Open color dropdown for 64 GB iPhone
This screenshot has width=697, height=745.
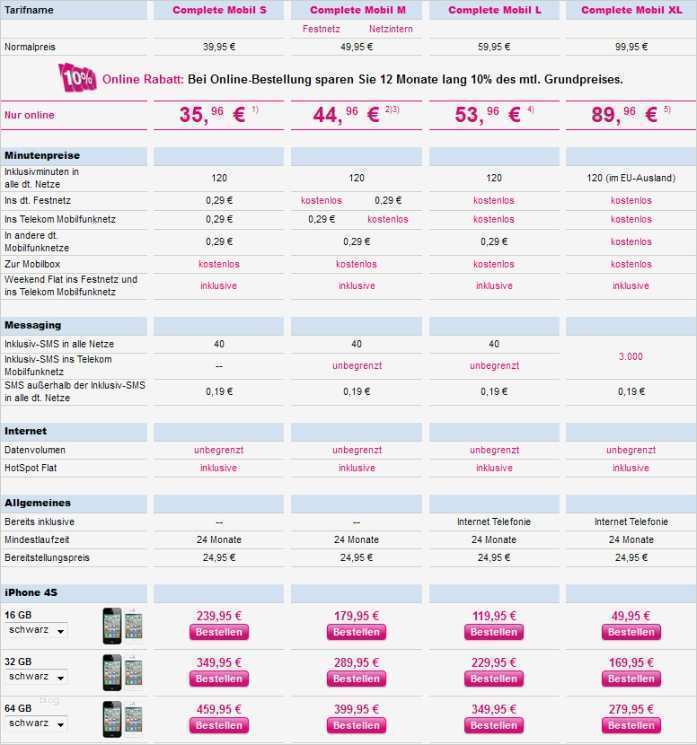coord(36,724)
